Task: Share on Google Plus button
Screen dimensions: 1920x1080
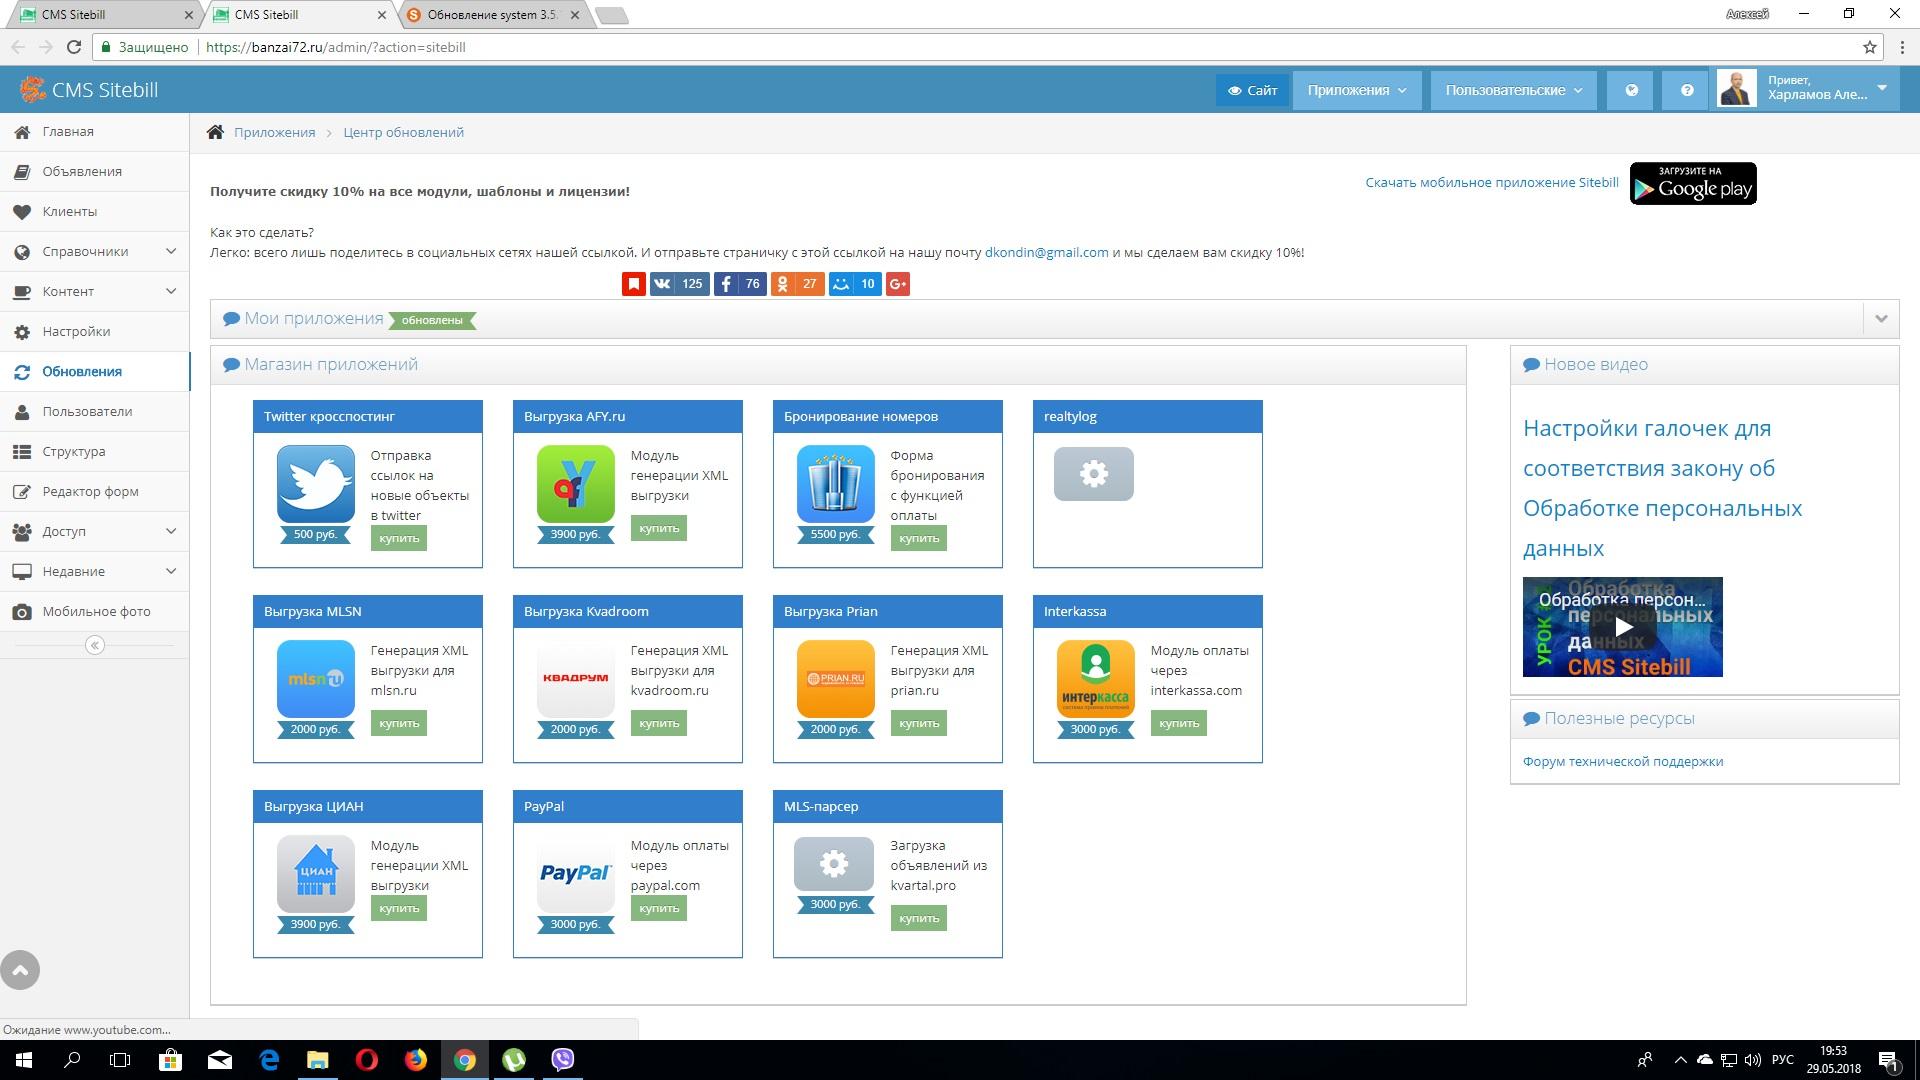Action: (x=898, y=284)
